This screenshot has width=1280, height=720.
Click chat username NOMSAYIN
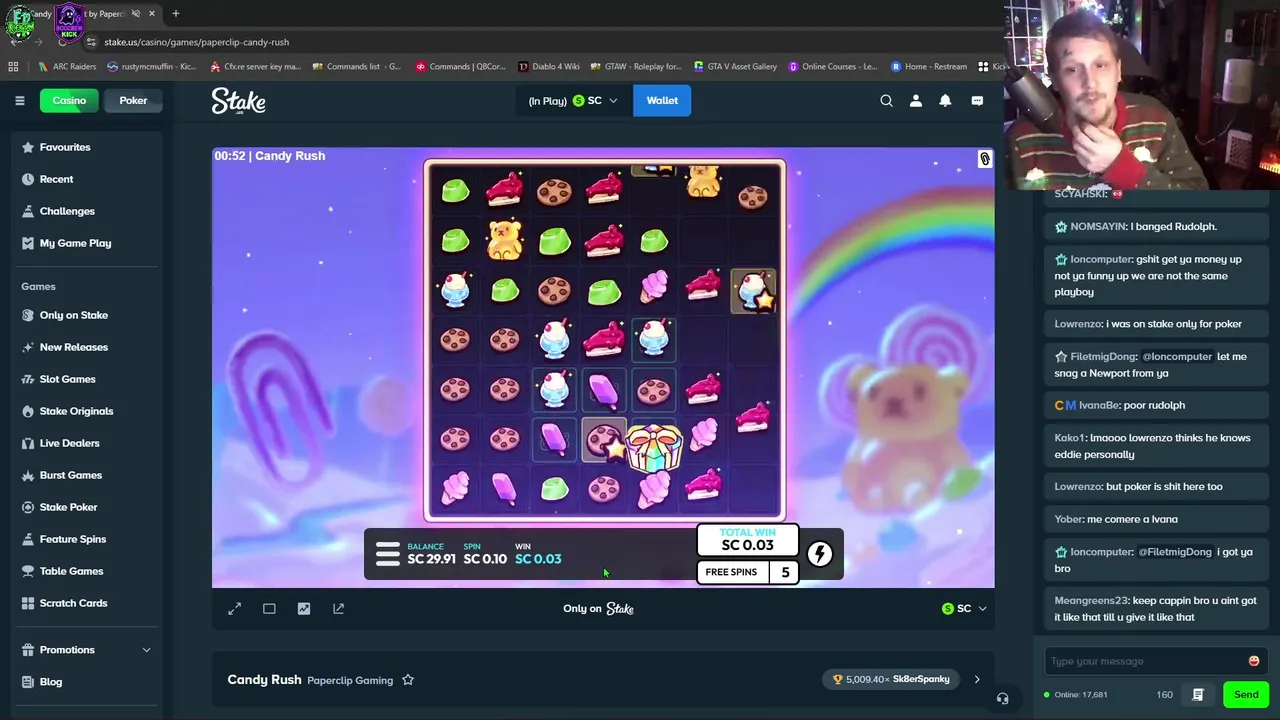pyautogui.click(x=1098, y=227)
